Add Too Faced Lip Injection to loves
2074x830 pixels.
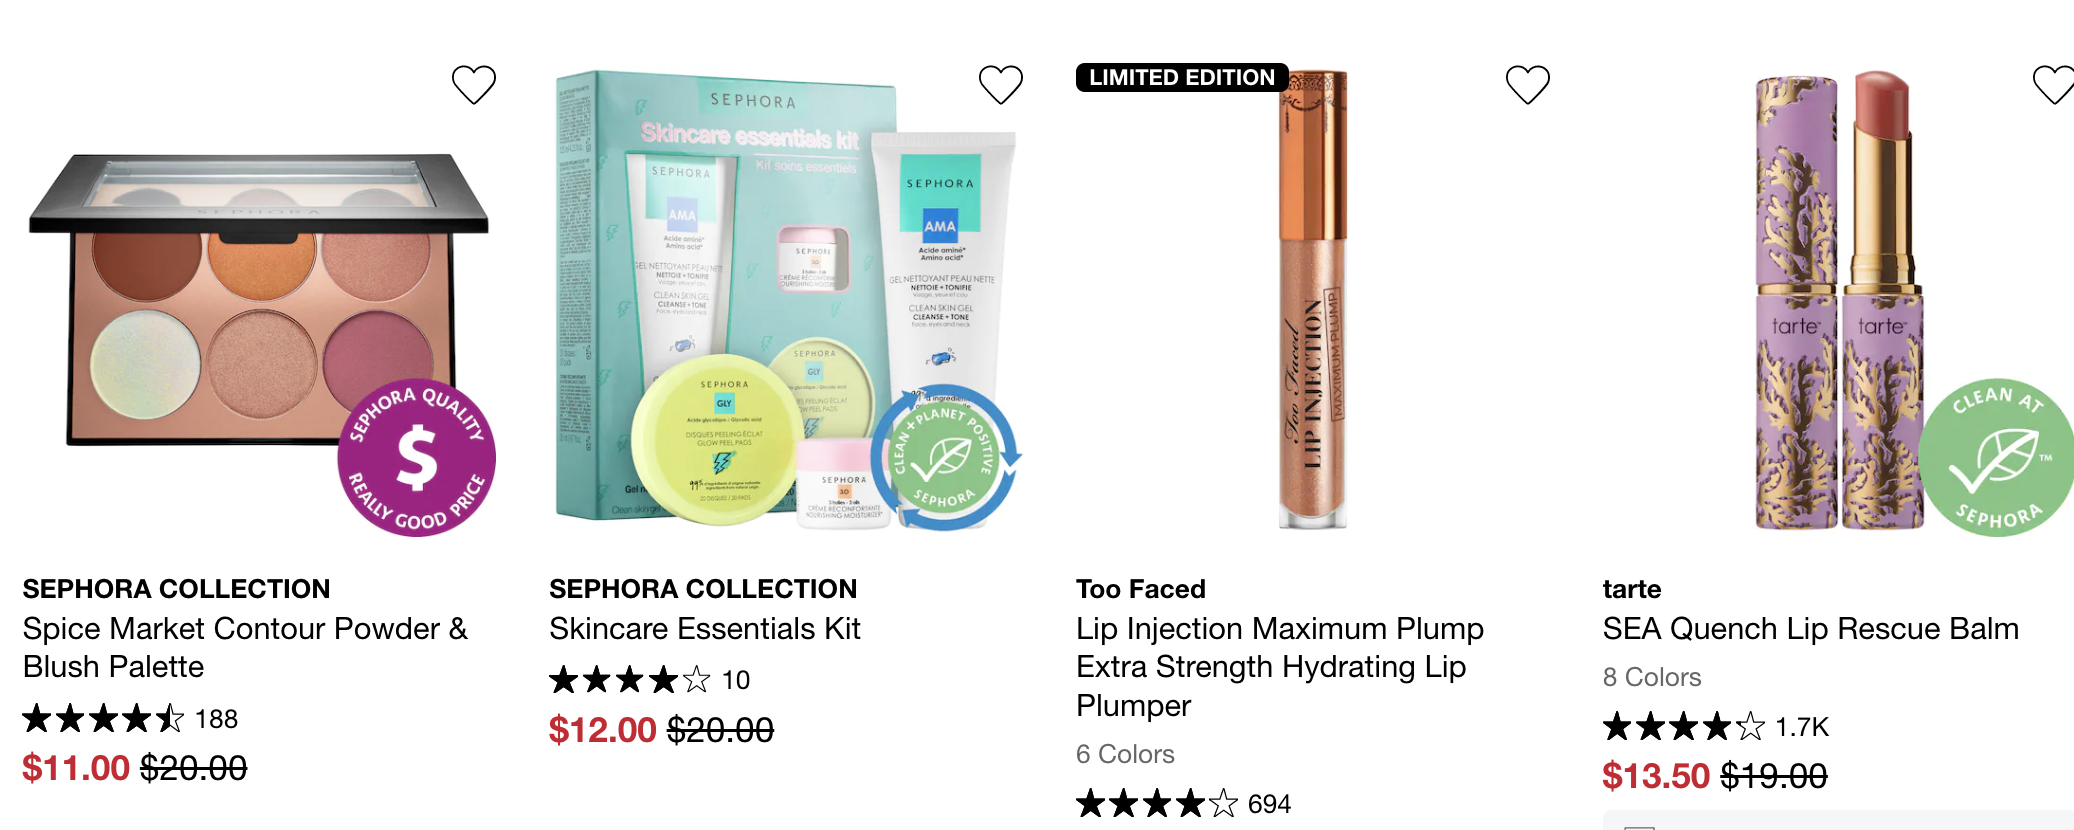pyautogui.click(x=1528, y=85)
